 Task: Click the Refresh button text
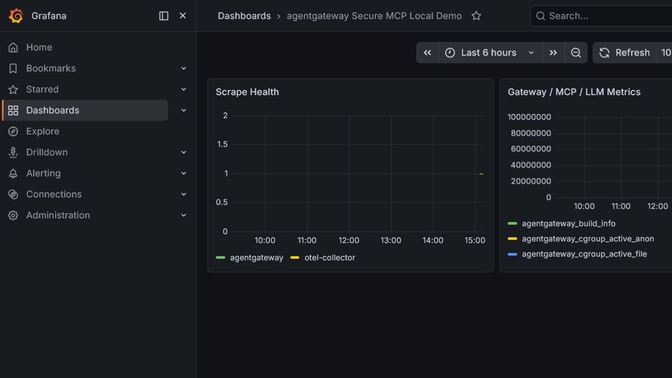[632, 53]
